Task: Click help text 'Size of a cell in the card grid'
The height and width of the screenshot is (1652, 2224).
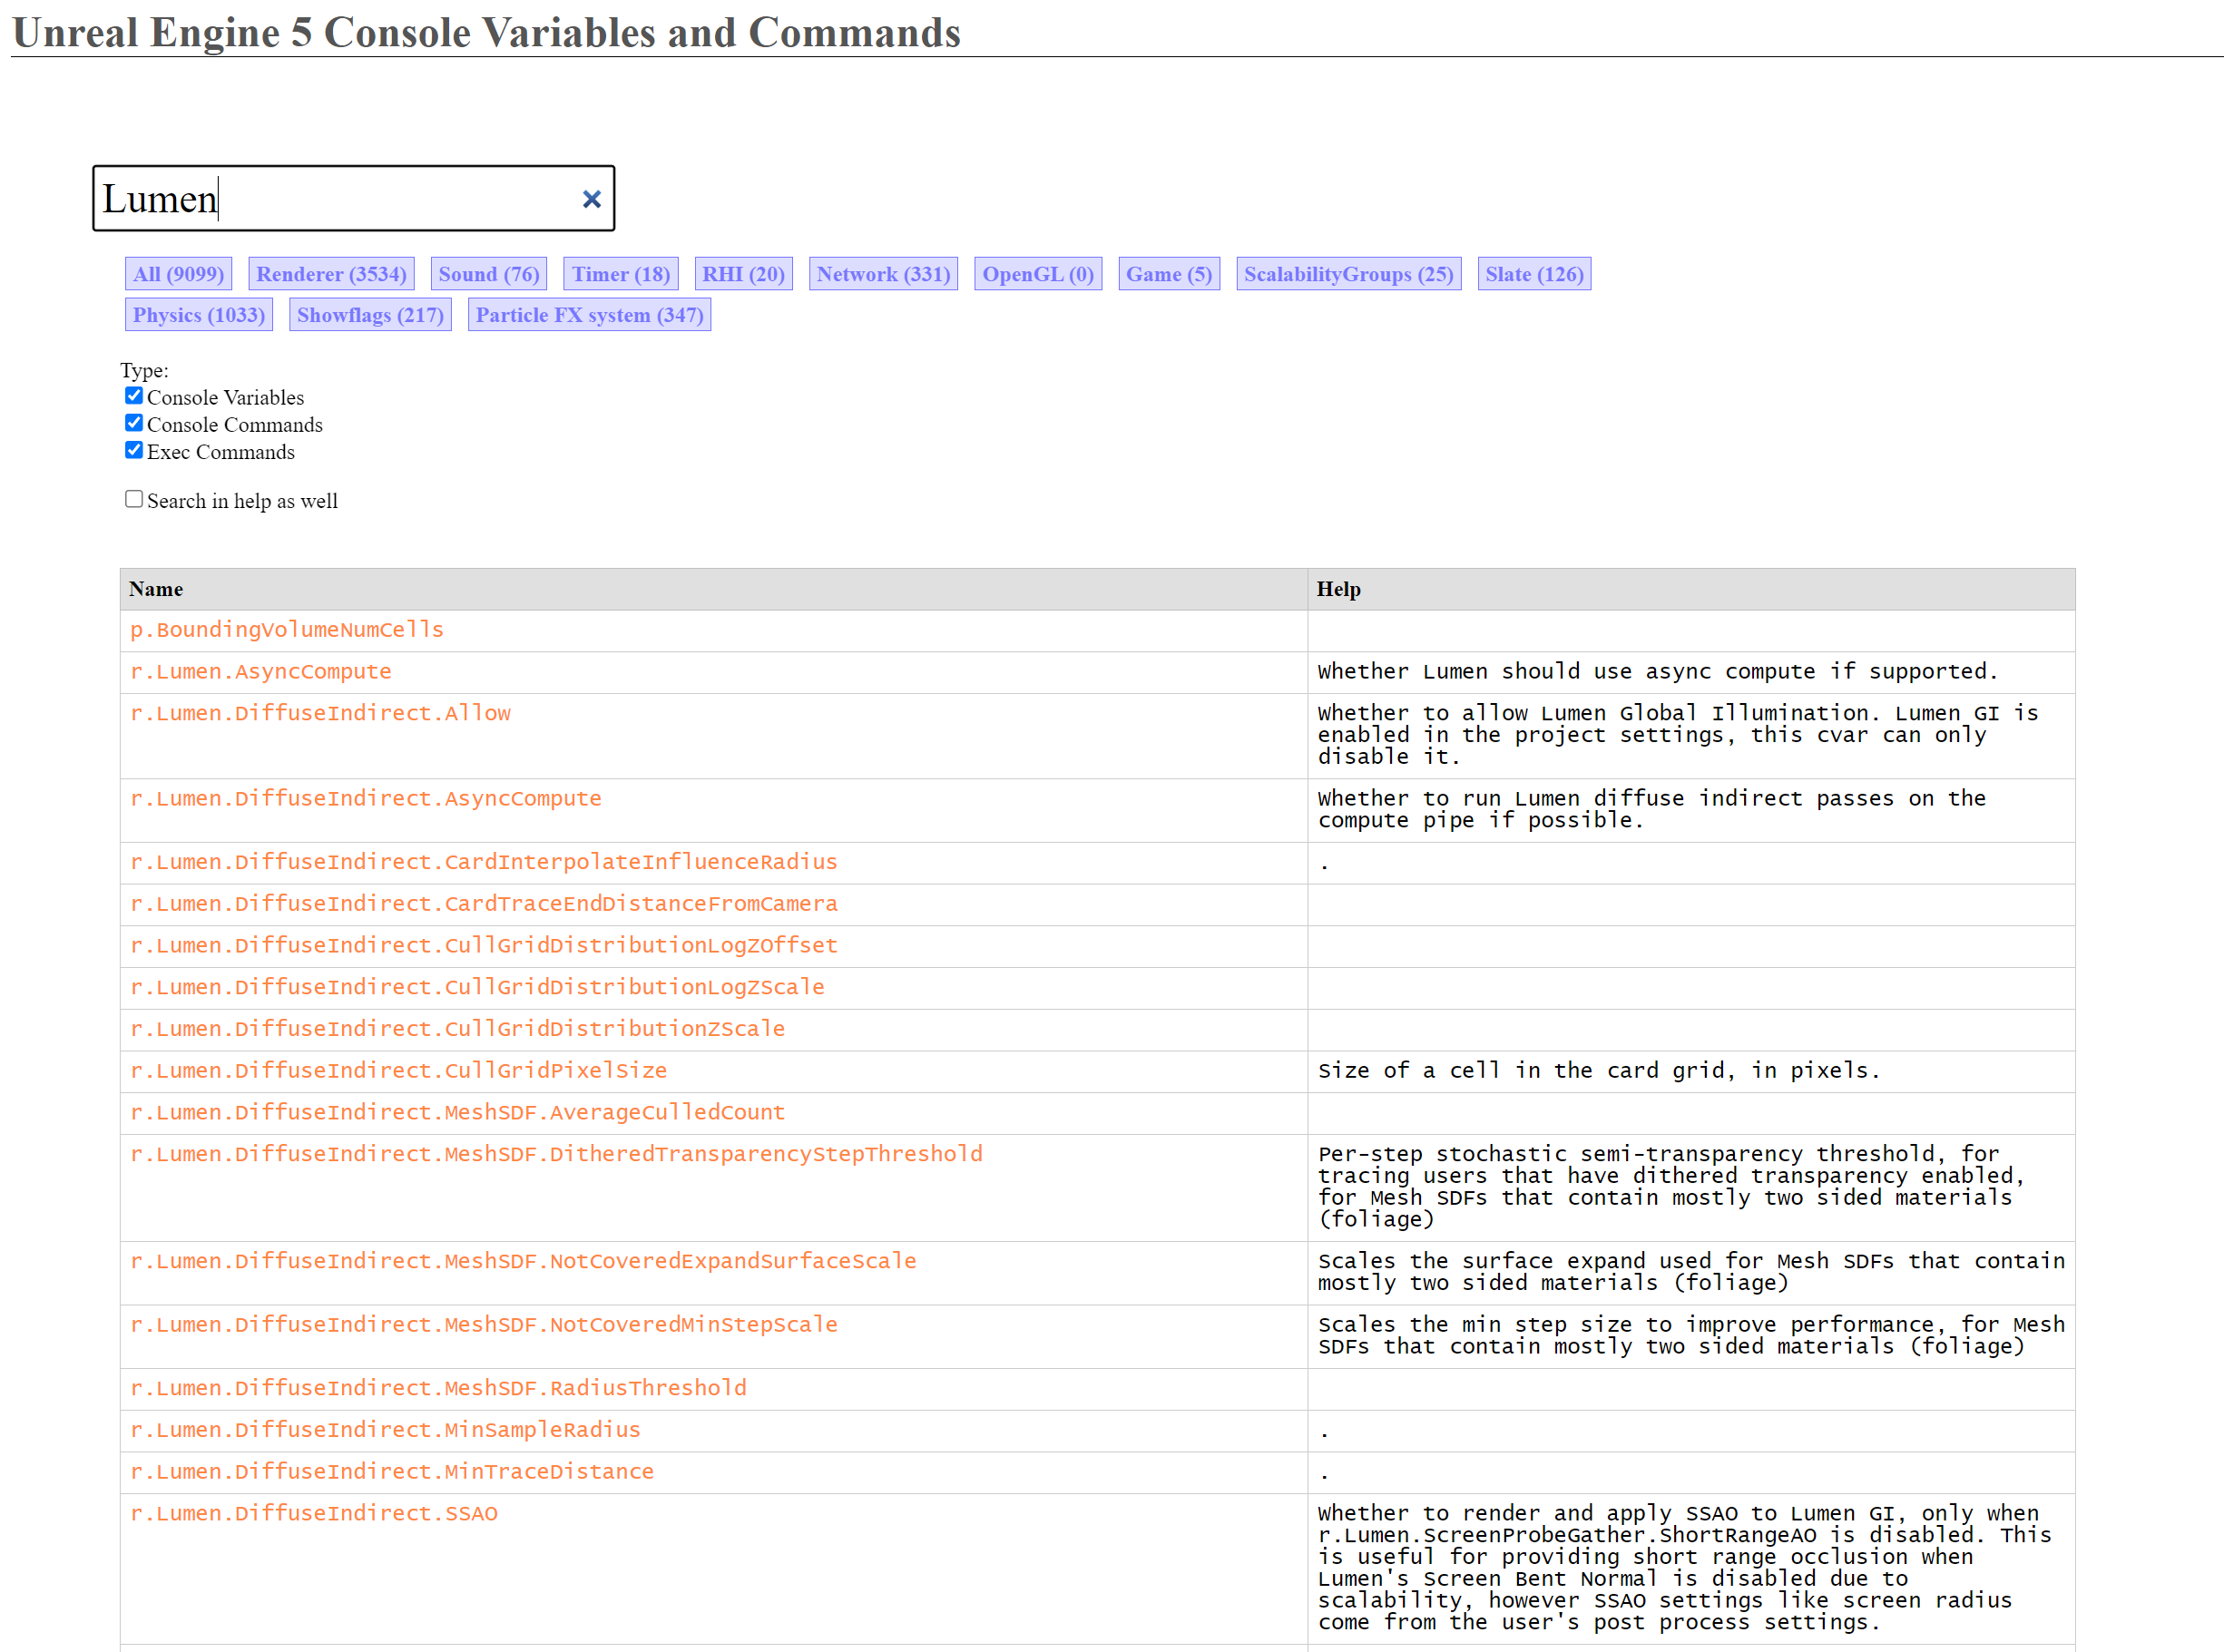Action: (x=1598, y=1071)
